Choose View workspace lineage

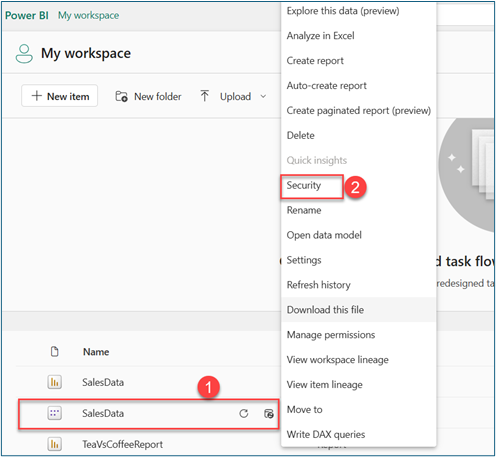[x=338, y=360]
